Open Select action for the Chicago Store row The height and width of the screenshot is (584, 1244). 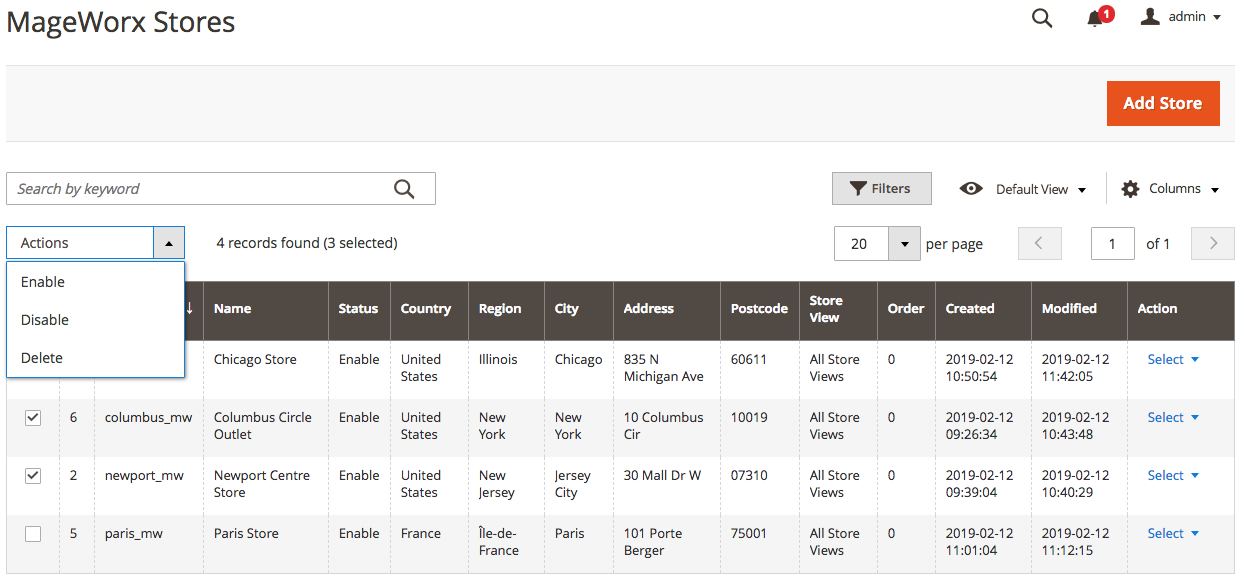click(1173, 360)
